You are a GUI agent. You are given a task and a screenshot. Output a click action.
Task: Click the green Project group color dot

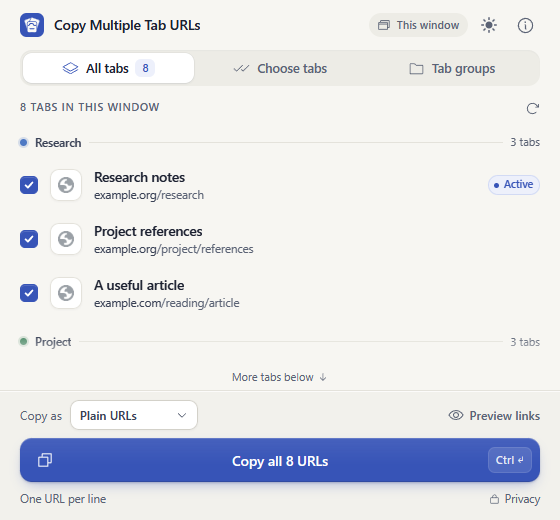24,341
